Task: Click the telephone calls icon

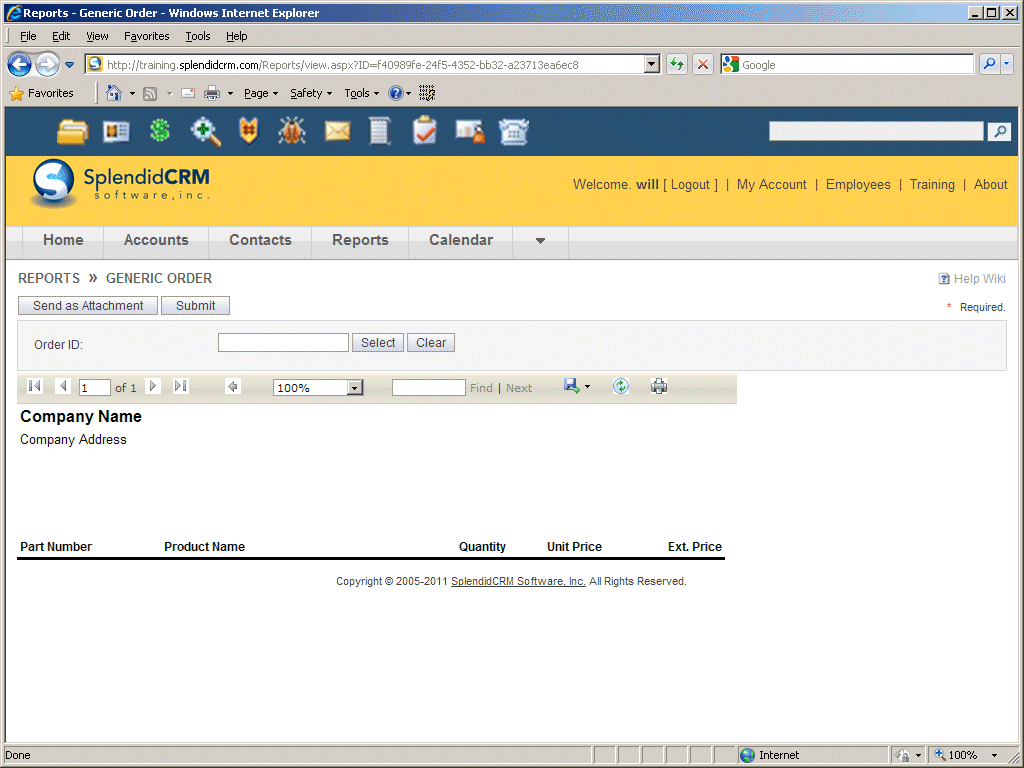Action: [514, 131]
